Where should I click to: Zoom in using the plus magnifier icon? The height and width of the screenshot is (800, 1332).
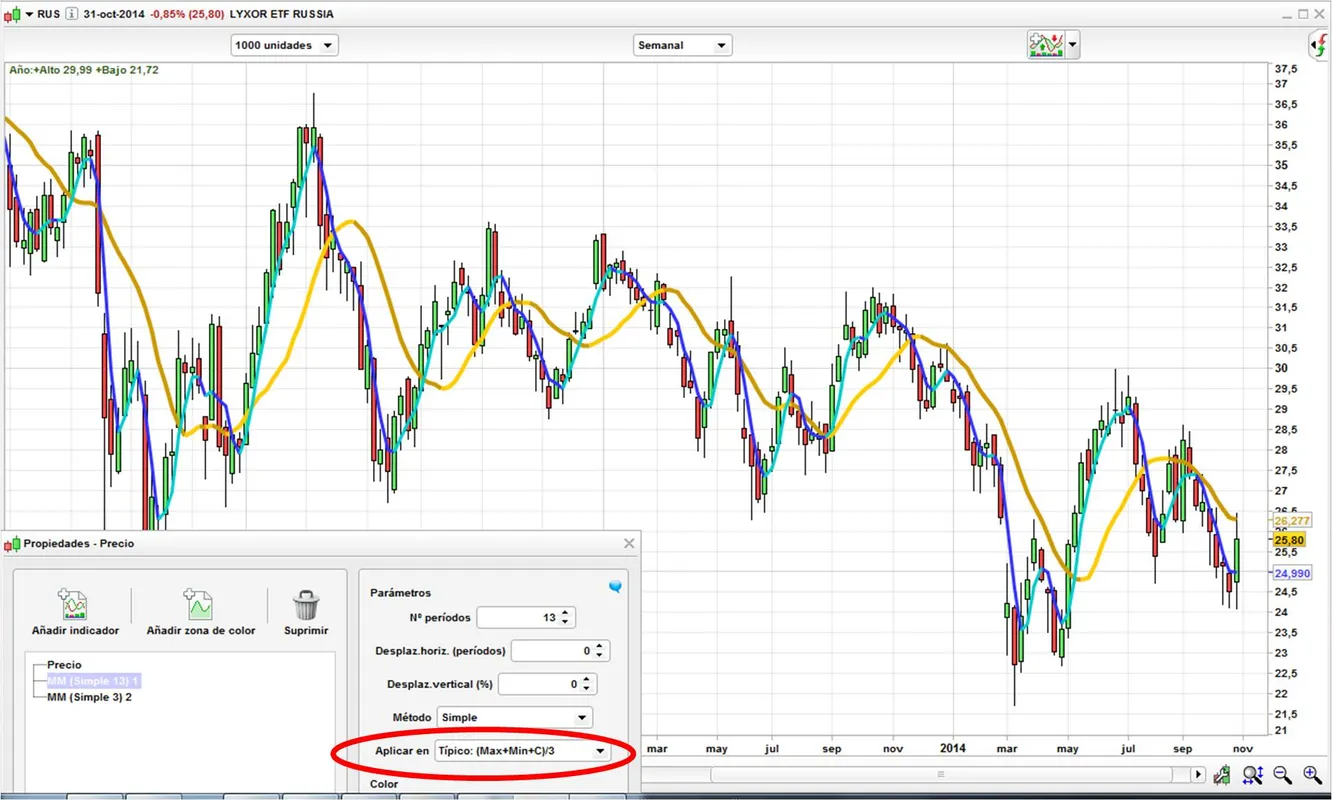click(x=1313, y=775)
